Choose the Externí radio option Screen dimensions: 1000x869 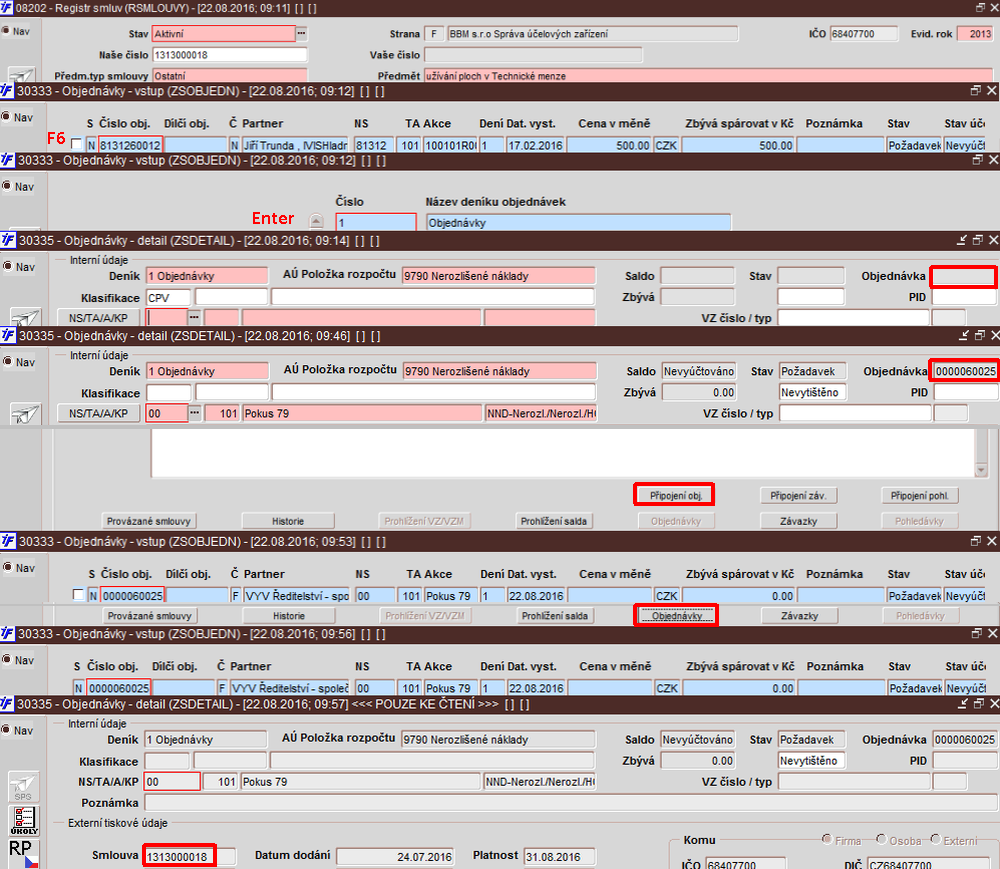click(x=936, y=839)
